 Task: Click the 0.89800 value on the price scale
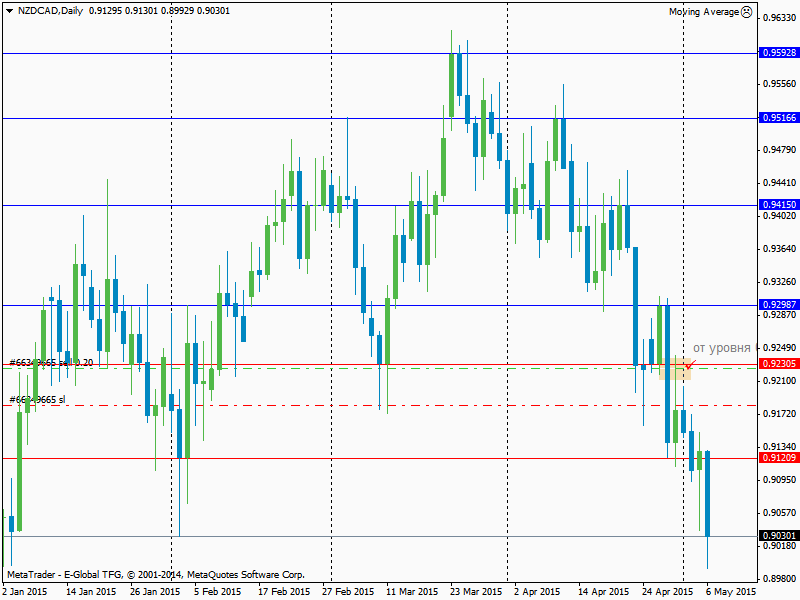[x=779, y=579]
